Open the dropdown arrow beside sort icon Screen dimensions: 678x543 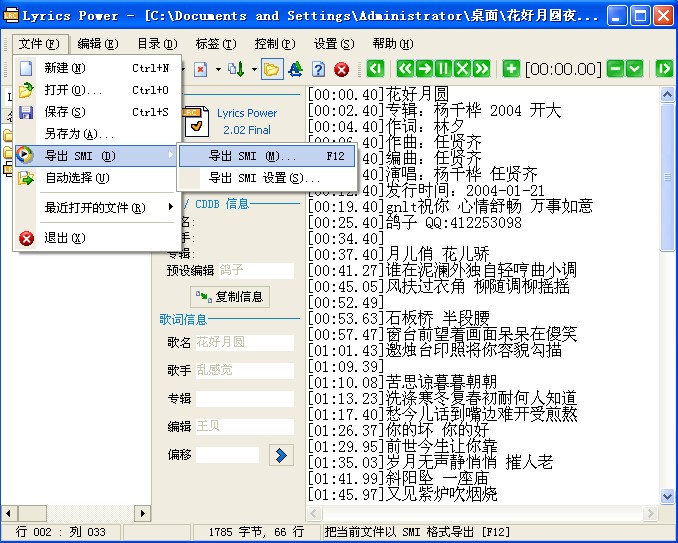tap(252, 69)
